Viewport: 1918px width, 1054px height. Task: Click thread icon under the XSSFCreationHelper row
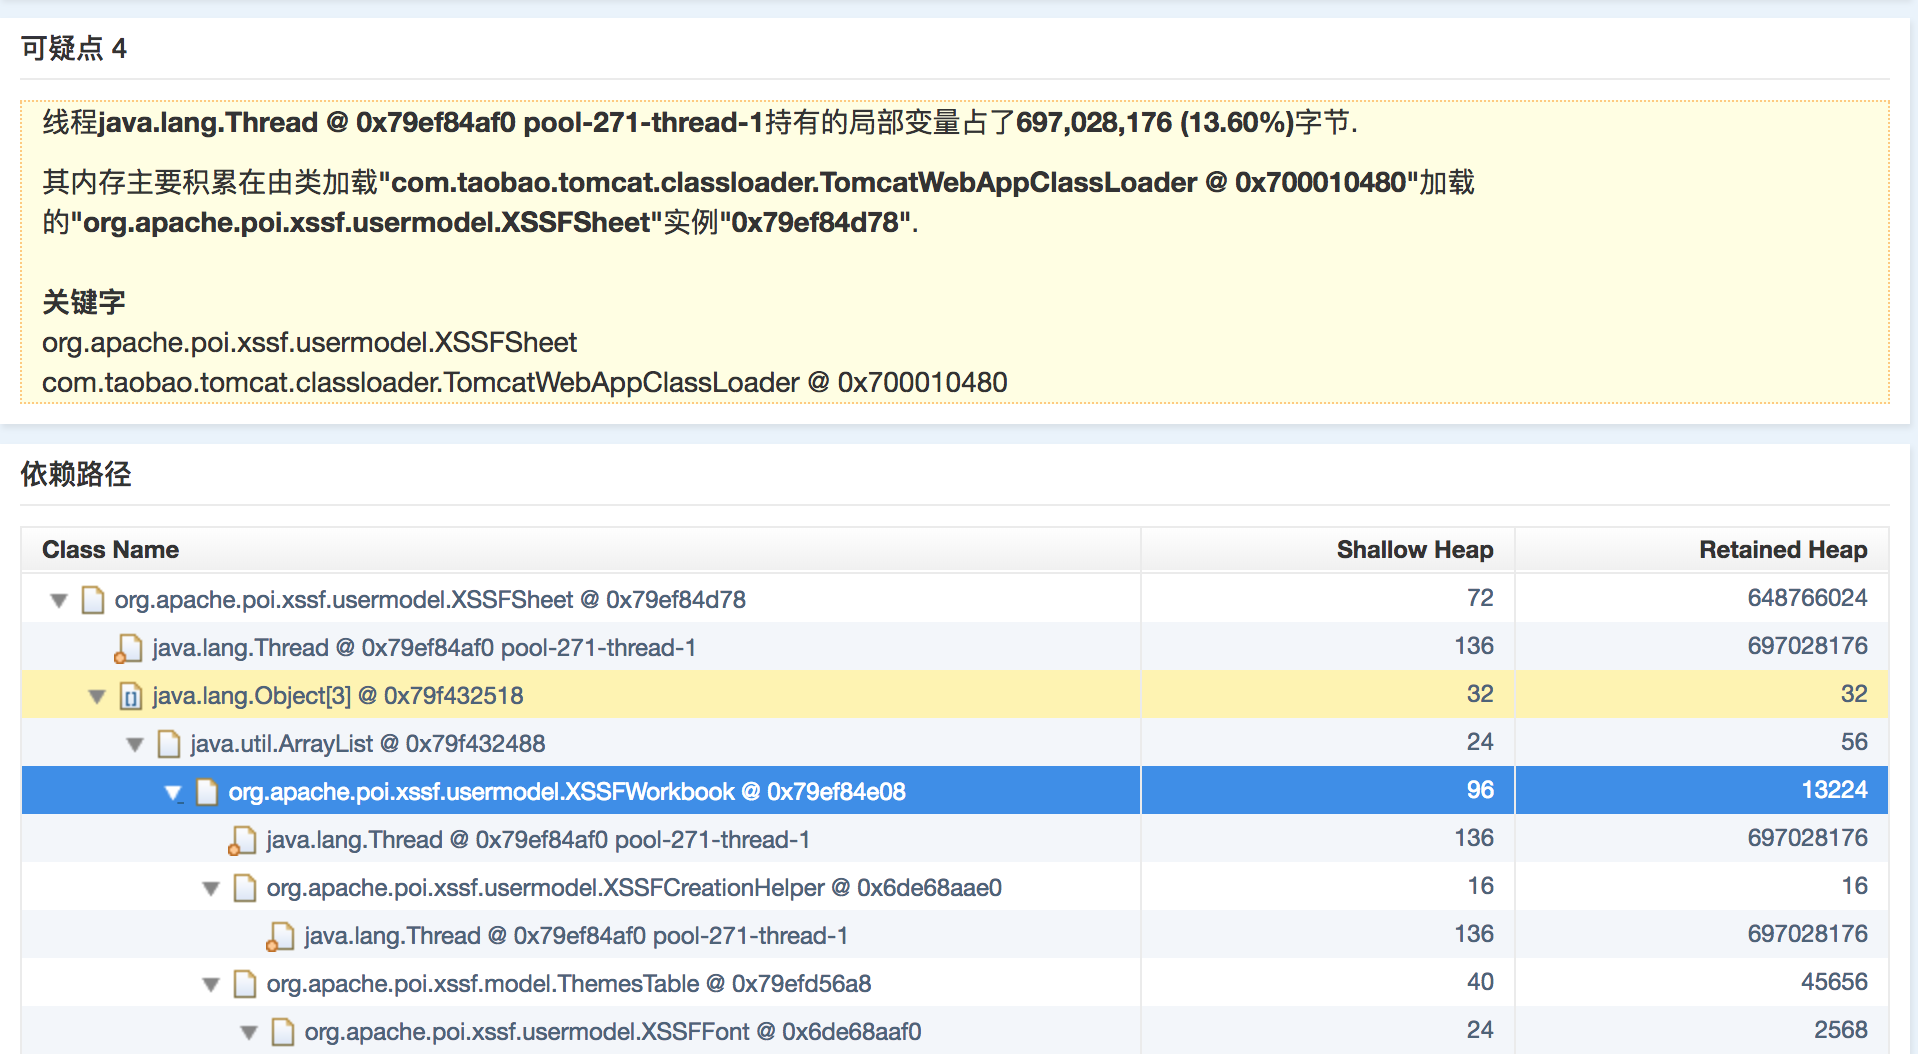point(280,936)
